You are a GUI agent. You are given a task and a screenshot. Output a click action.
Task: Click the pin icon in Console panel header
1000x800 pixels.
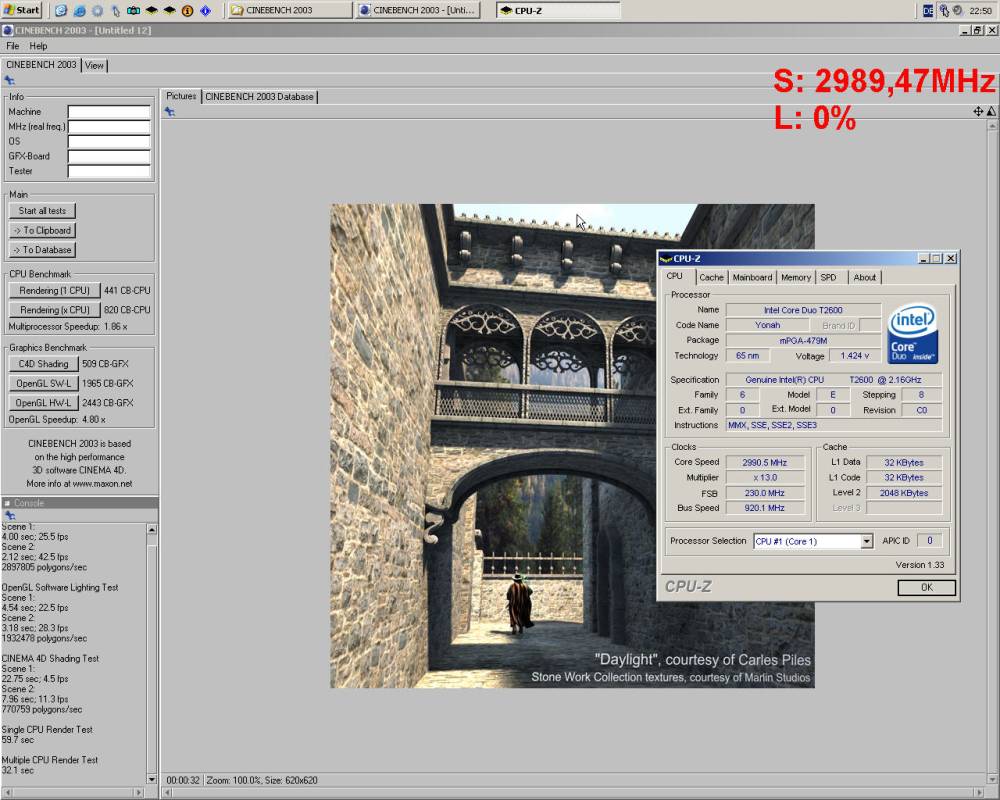click(10, 515)
